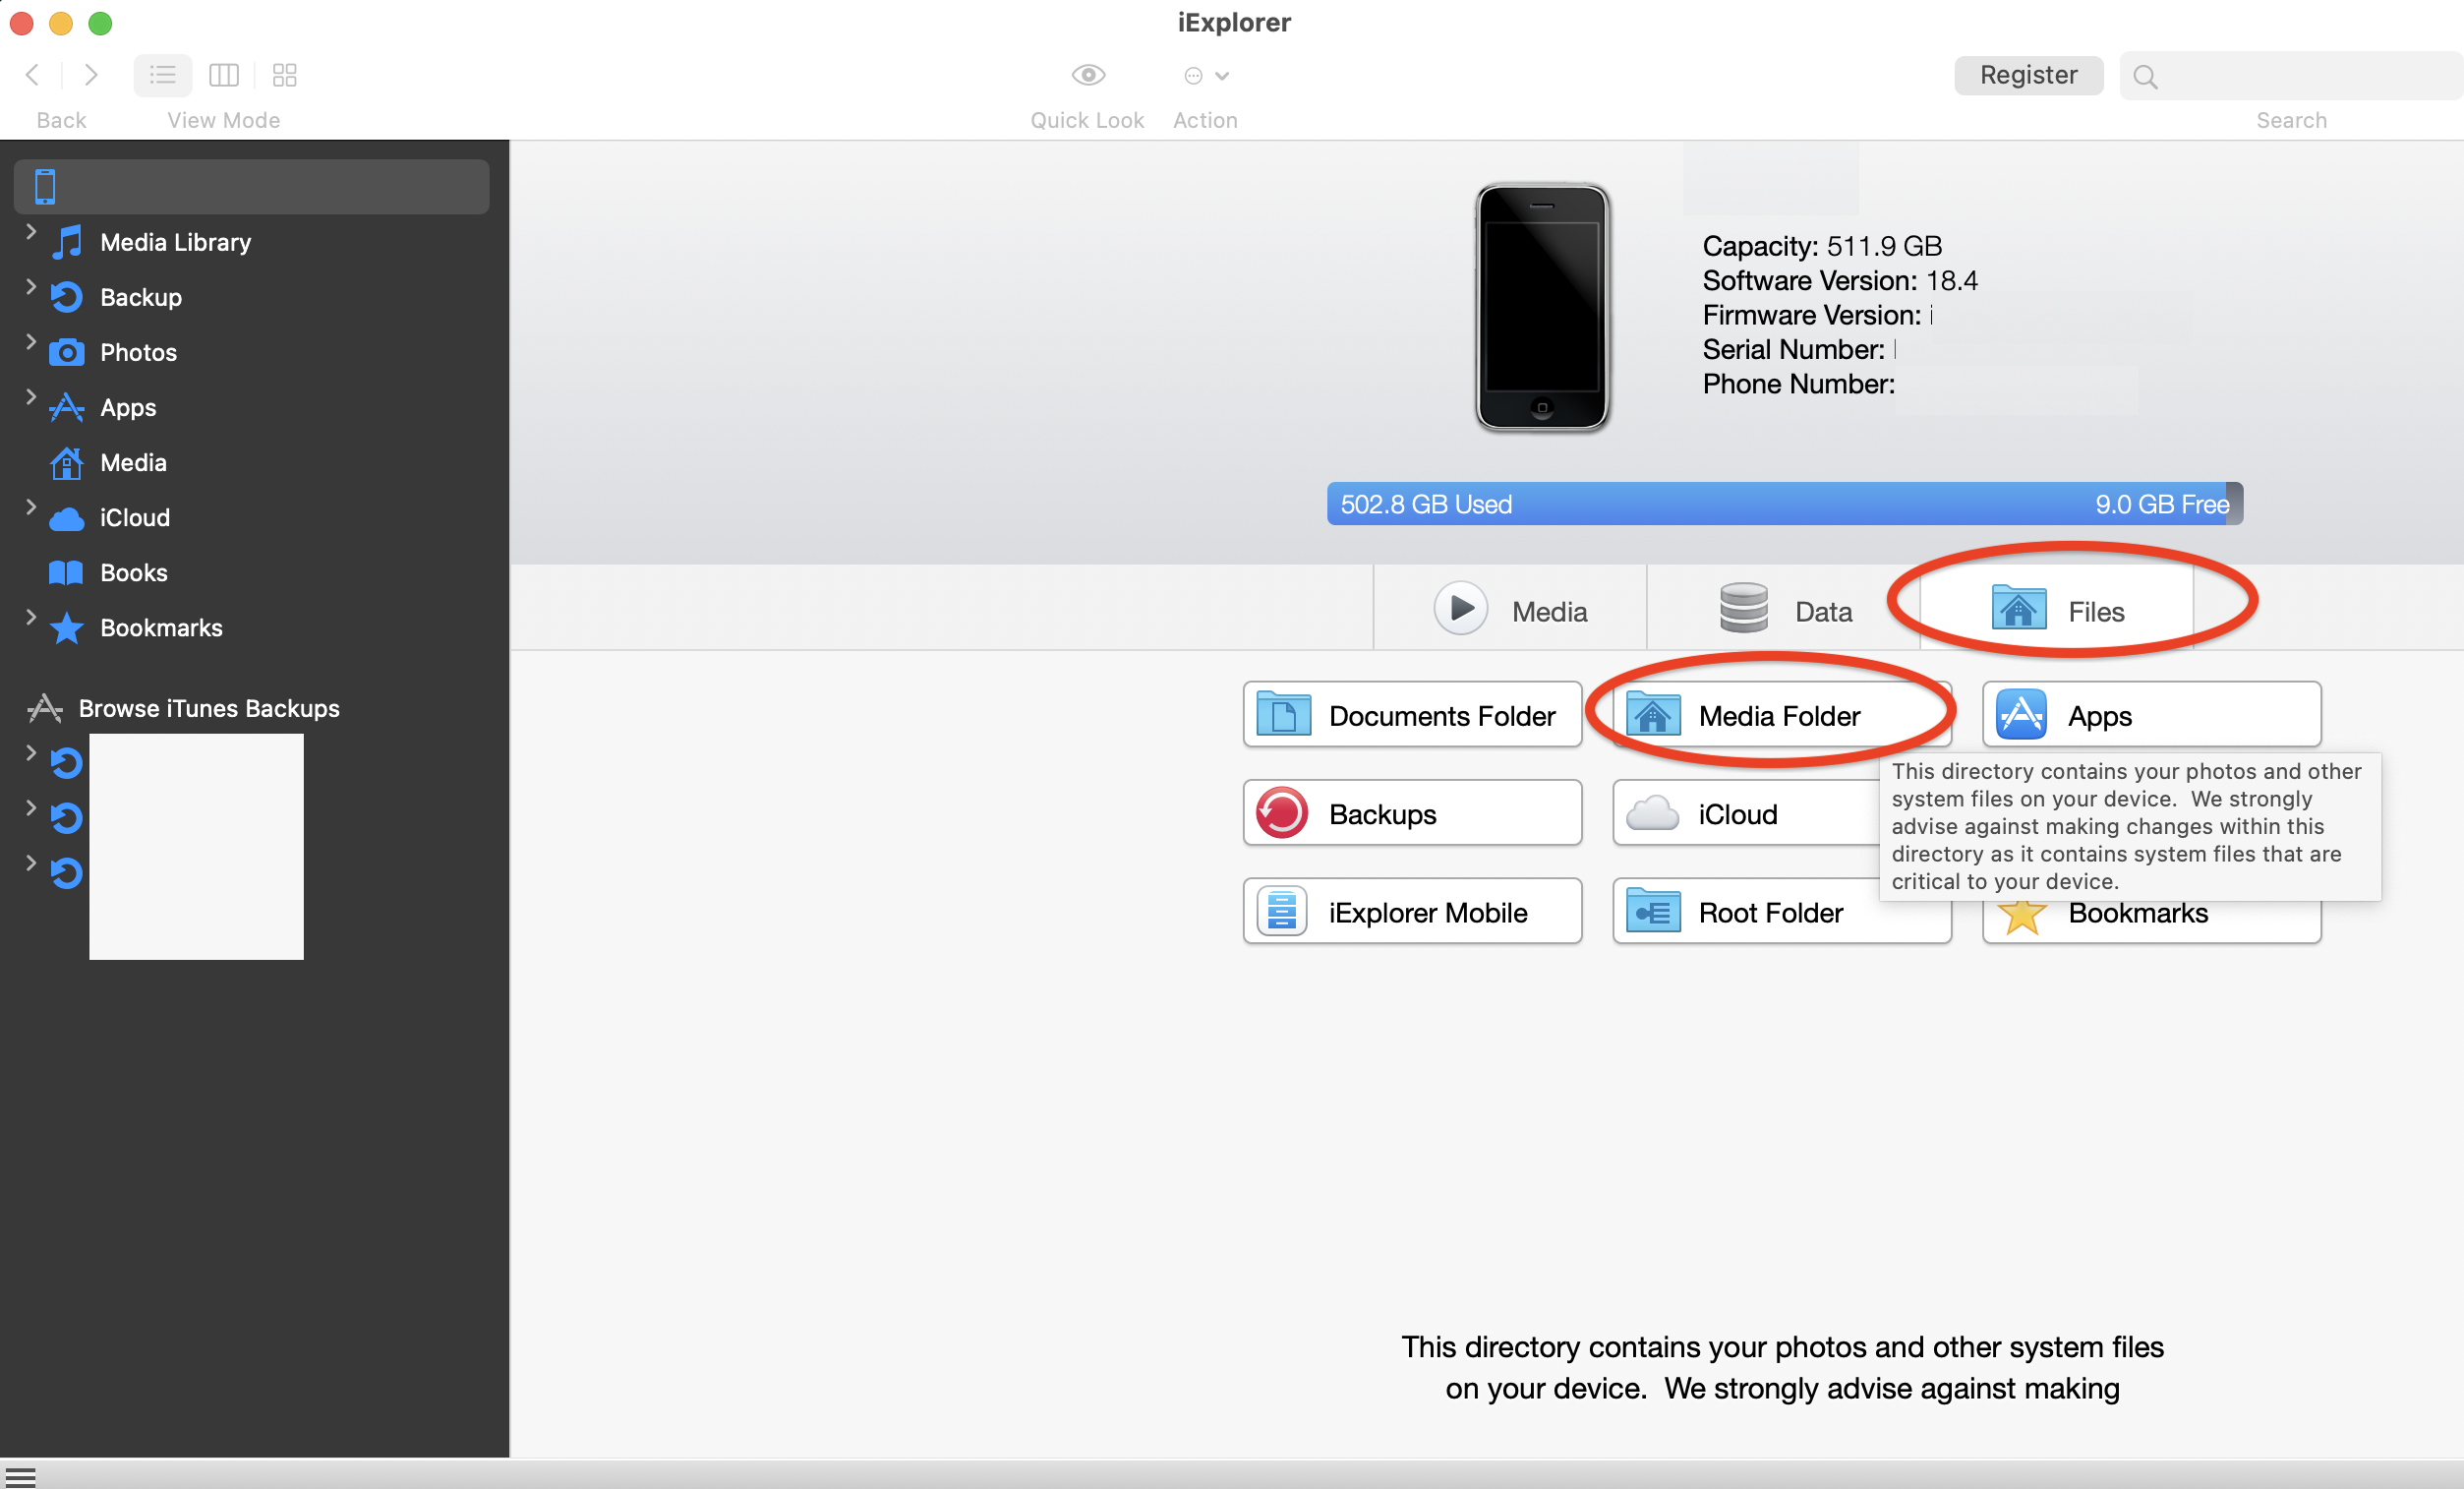
Task: Open Books in the sidebar
Action: 133,572
